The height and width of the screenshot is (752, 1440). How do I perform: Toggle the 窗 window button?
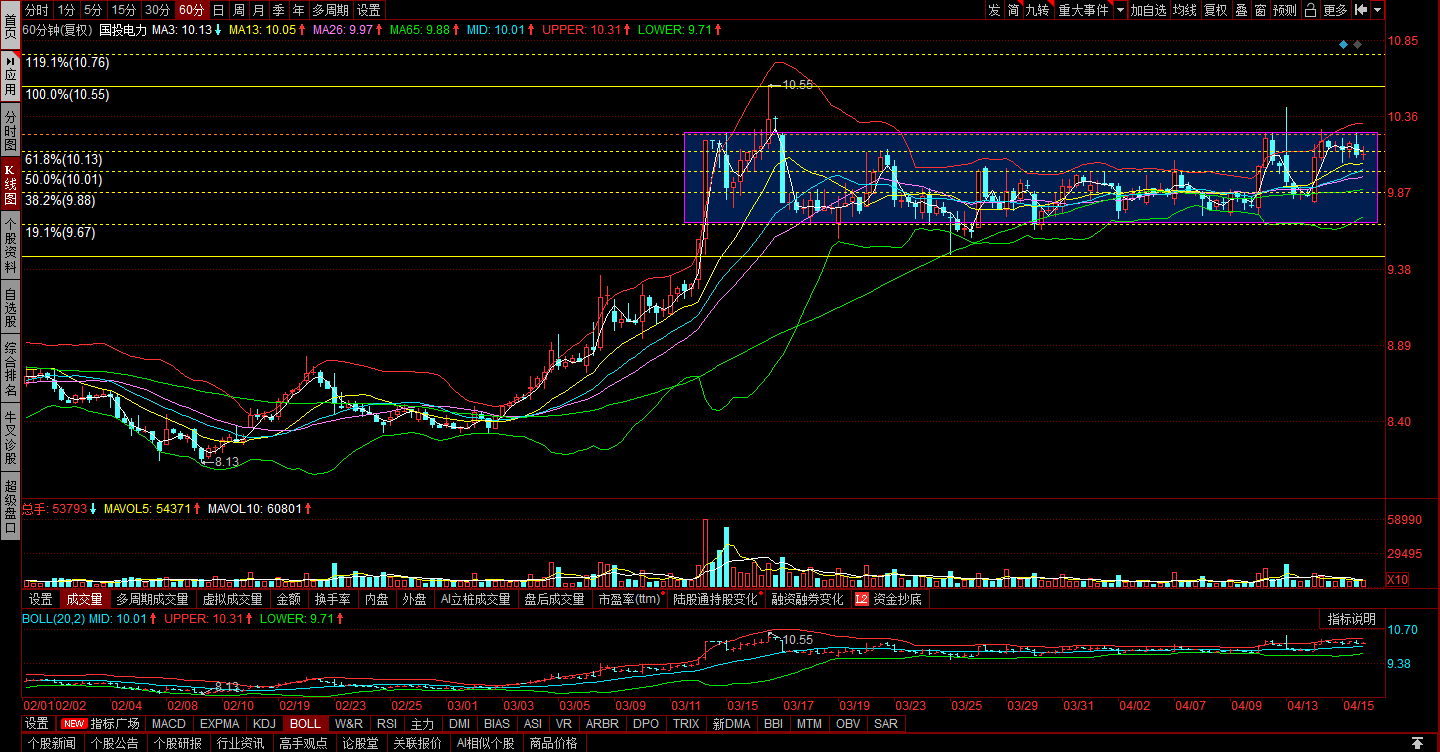(1261, 10)
